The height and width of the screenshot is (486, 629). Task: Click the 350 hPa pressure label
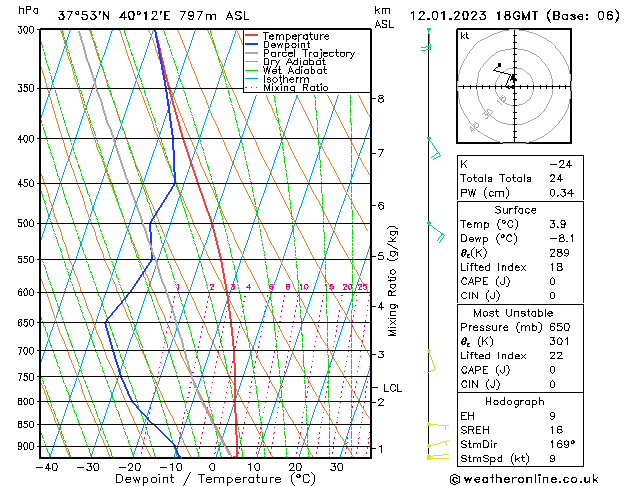pos(28,88)
